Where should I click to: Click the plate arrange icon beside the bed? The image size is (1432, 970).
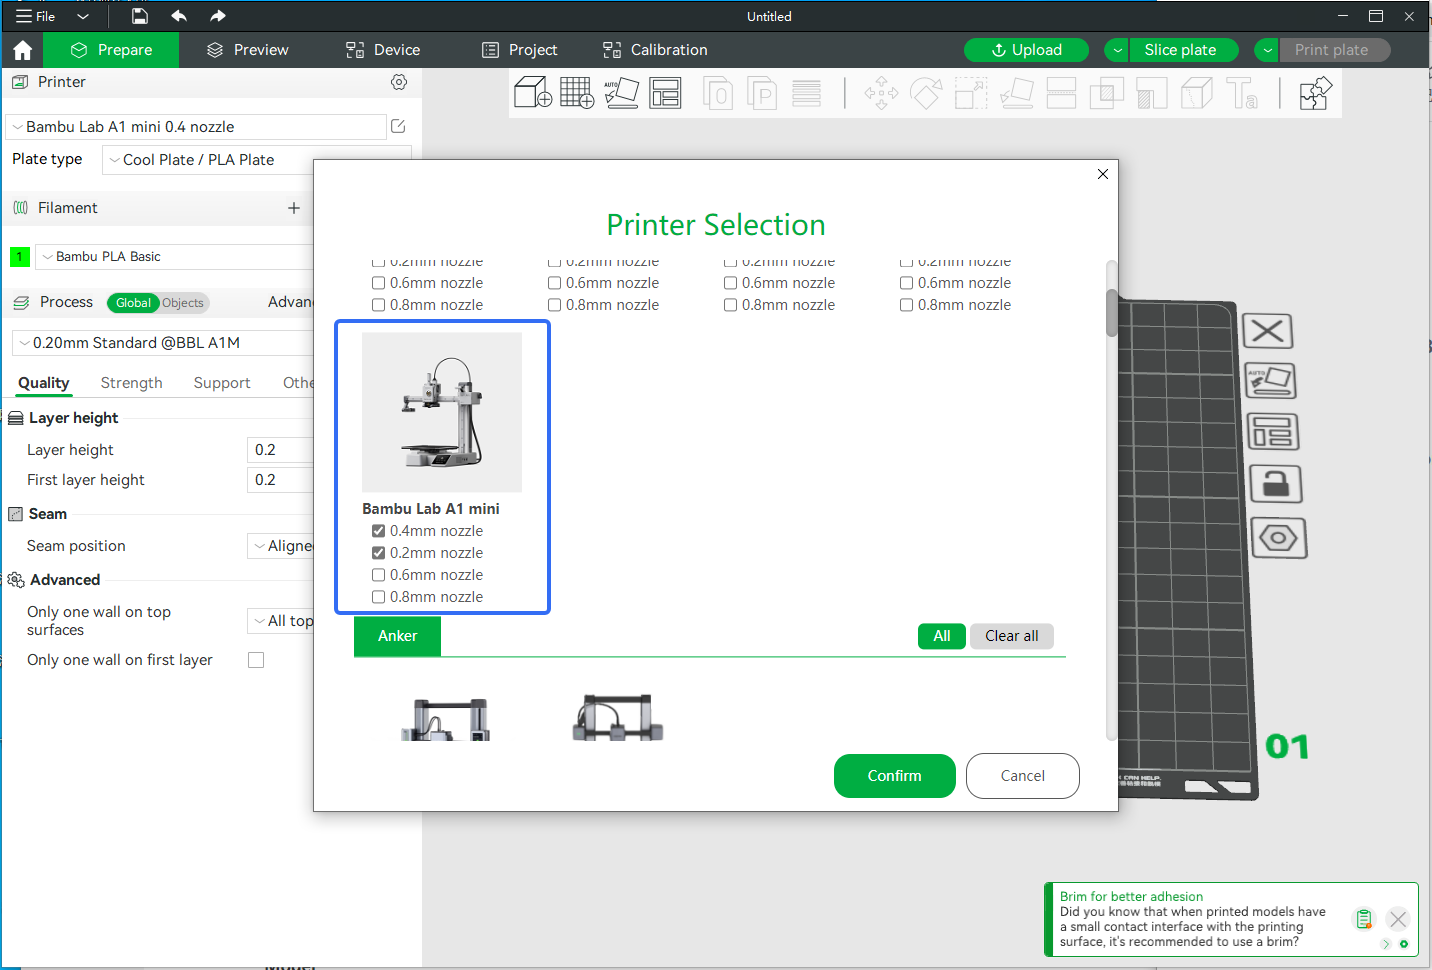pos(1273,432)
